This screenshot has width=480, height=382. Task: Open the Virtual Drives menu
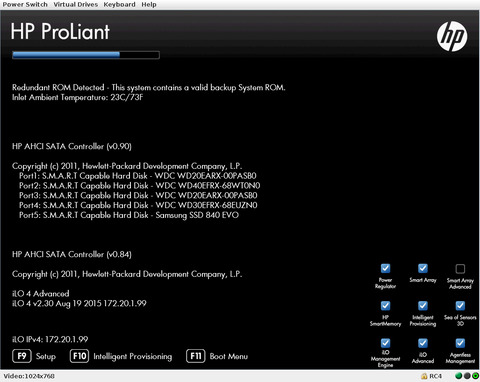click(x=76, y=5)
